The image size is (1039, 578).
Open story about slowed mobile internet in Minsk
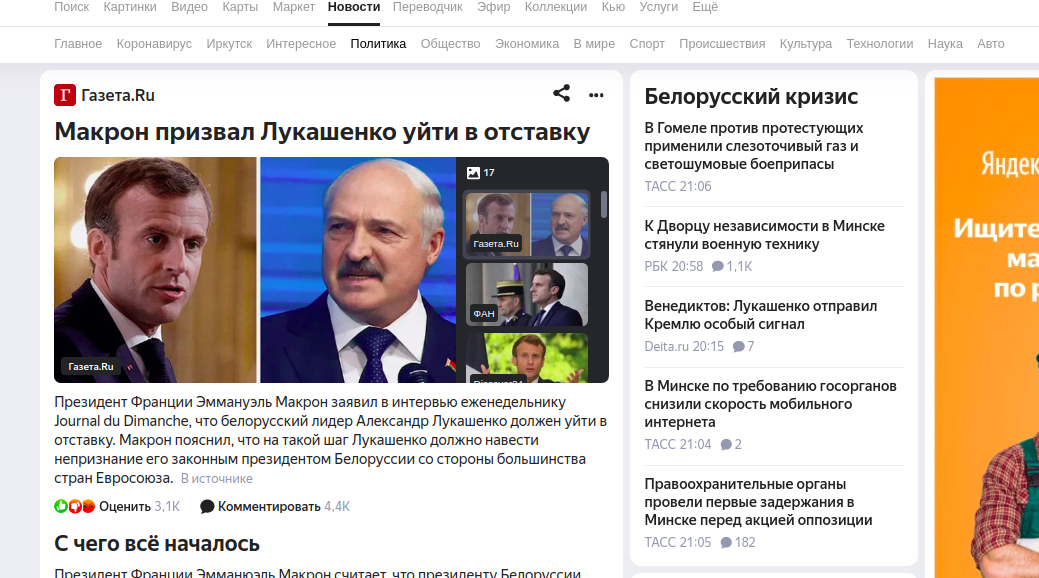coord(771,404)
